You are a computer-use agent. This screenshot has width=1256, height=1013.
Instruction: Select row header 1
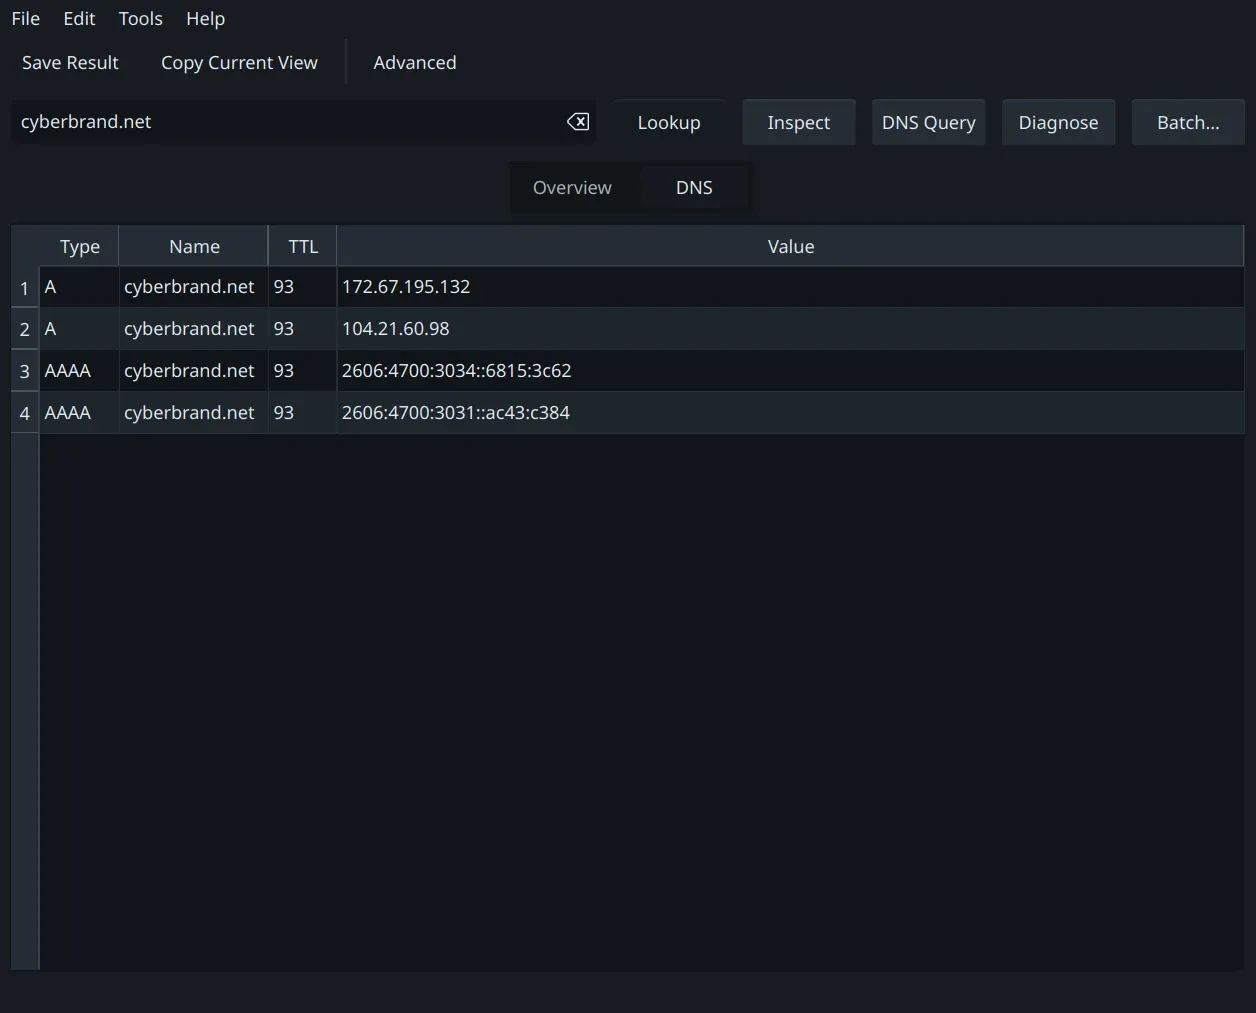[25, 288]
